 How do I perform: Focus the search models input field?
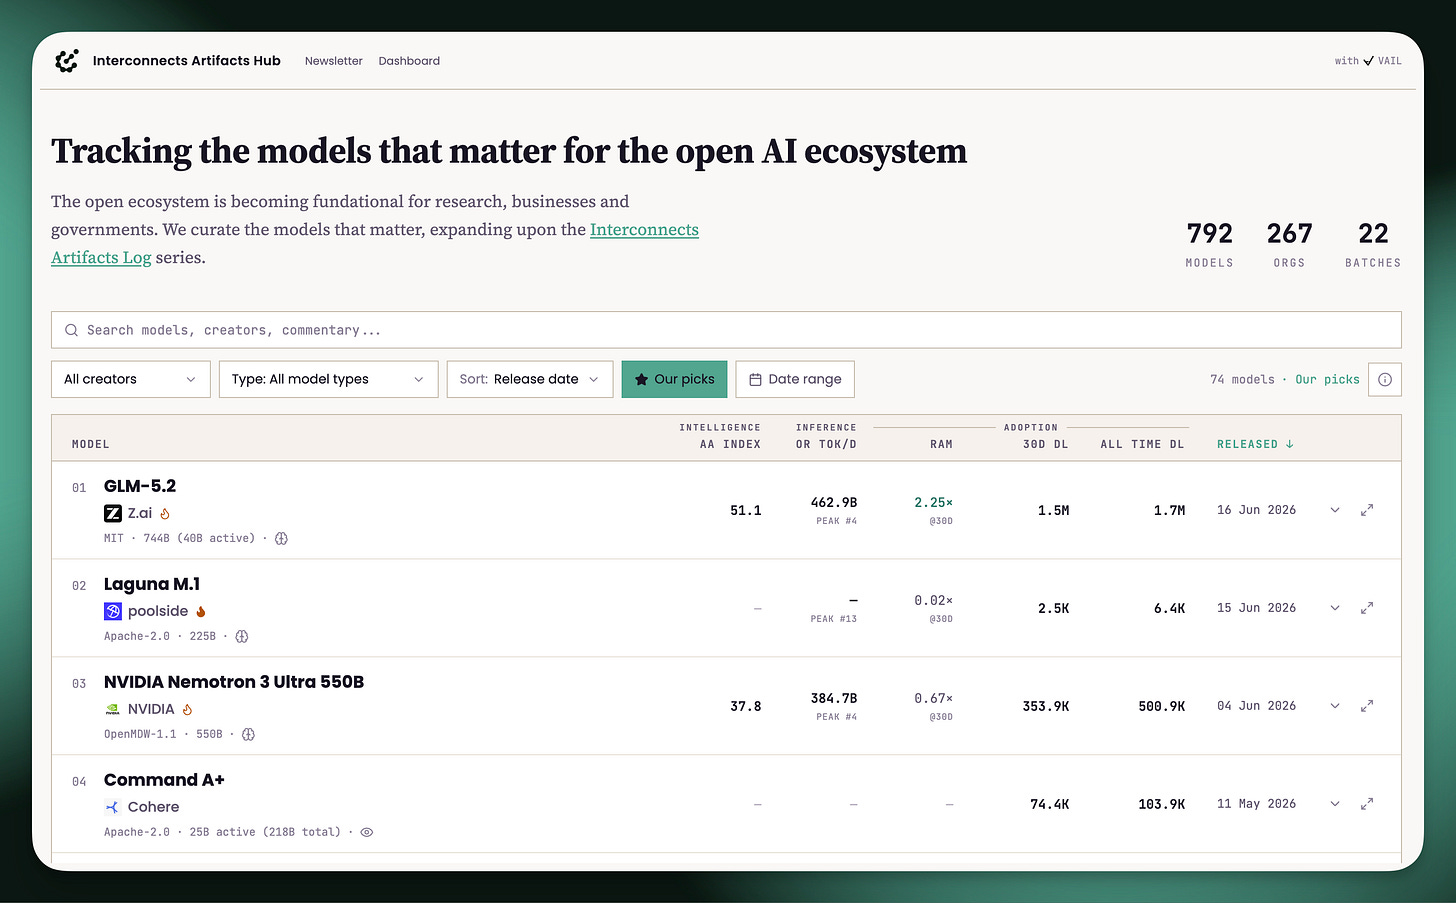(x=726, y=330)
